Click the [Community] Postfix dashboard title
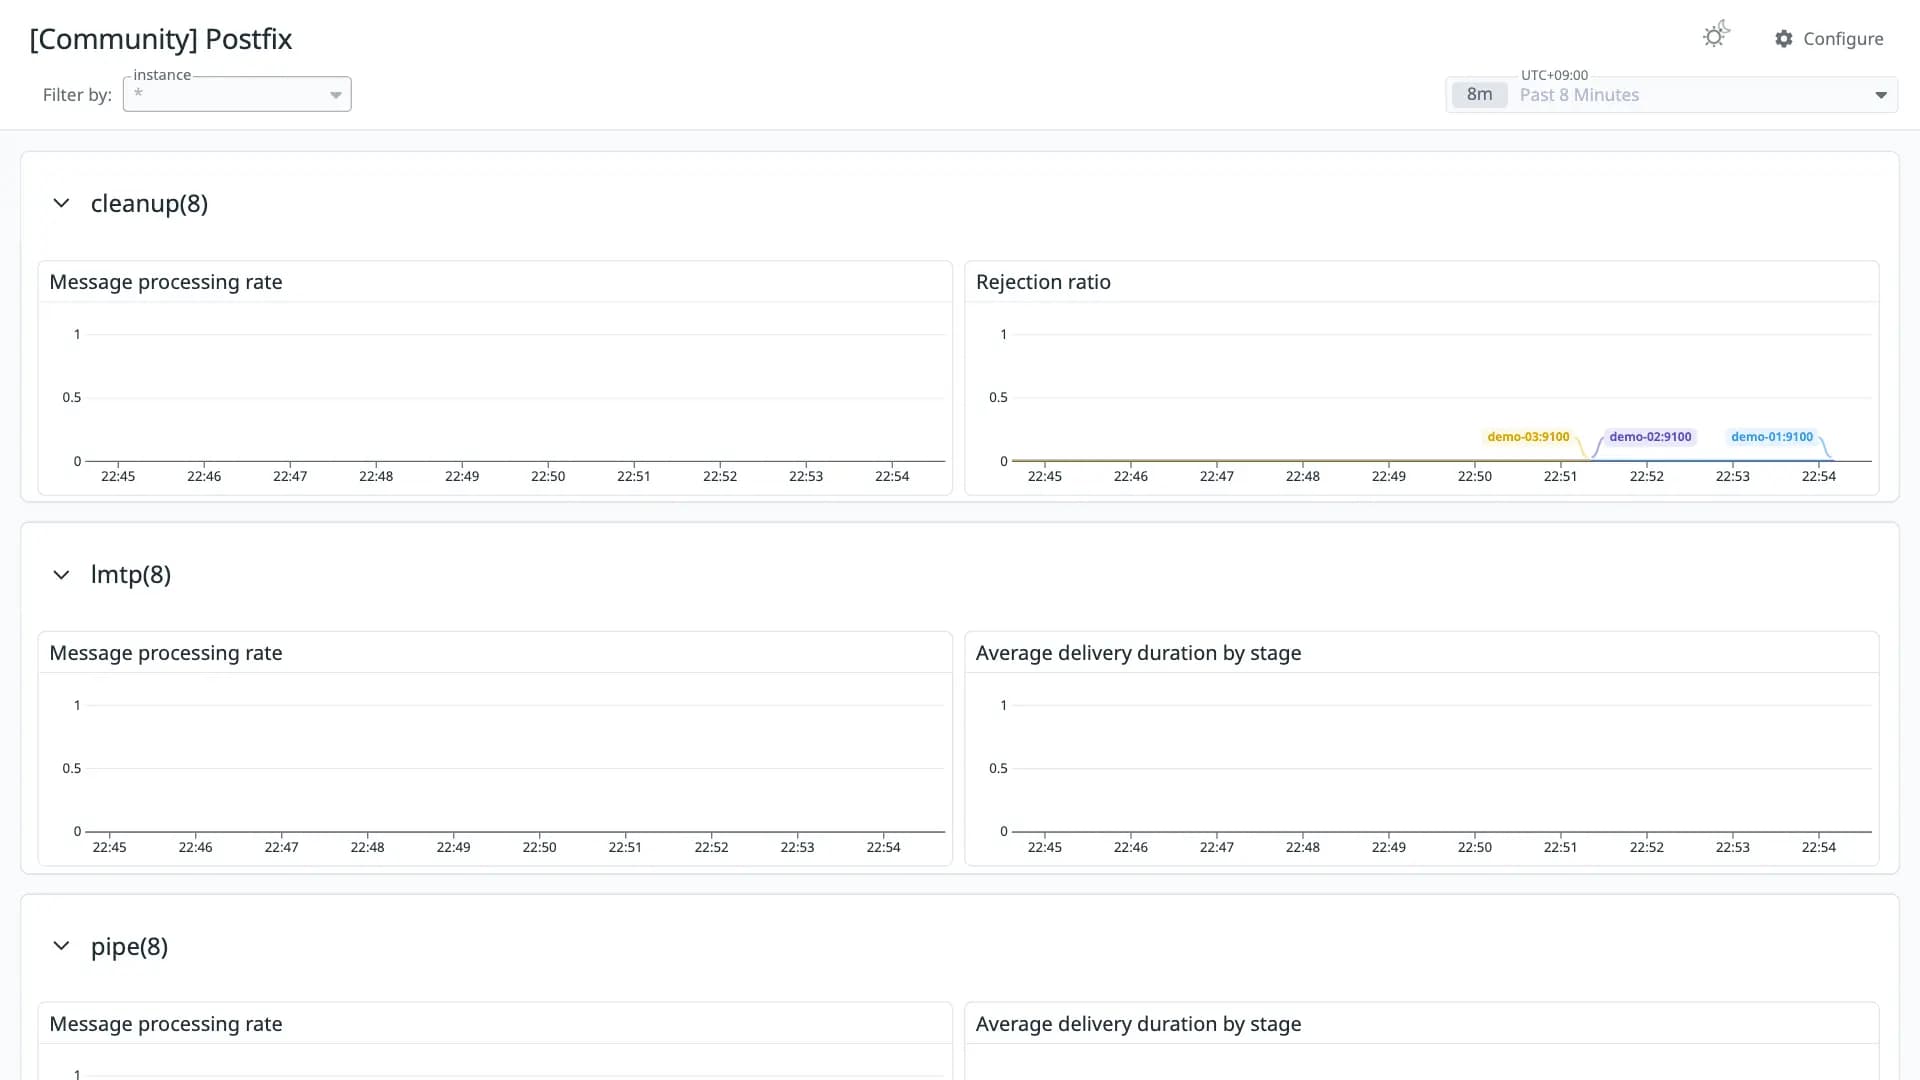Screen dimensions: 1920x1080 coord(161,39)
